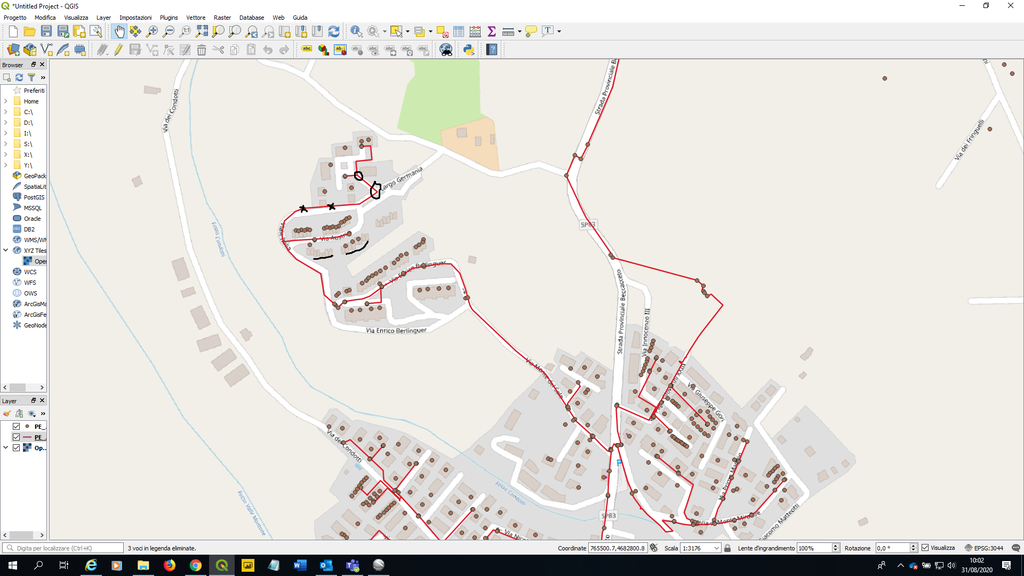Click the Refresh map button
Viewport: 1024px width, 576px height.
[x=333, y=32]
